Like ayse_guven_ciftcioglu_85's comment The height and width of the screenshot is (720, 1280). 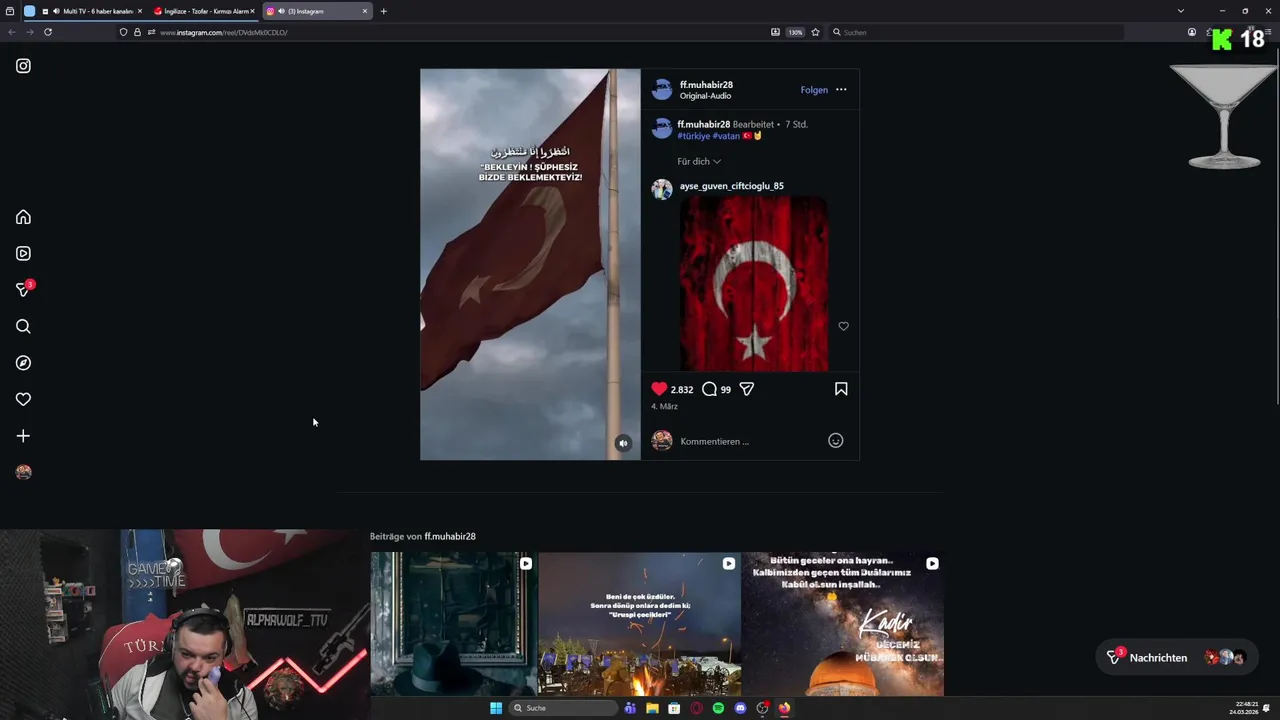coord(843,326)
